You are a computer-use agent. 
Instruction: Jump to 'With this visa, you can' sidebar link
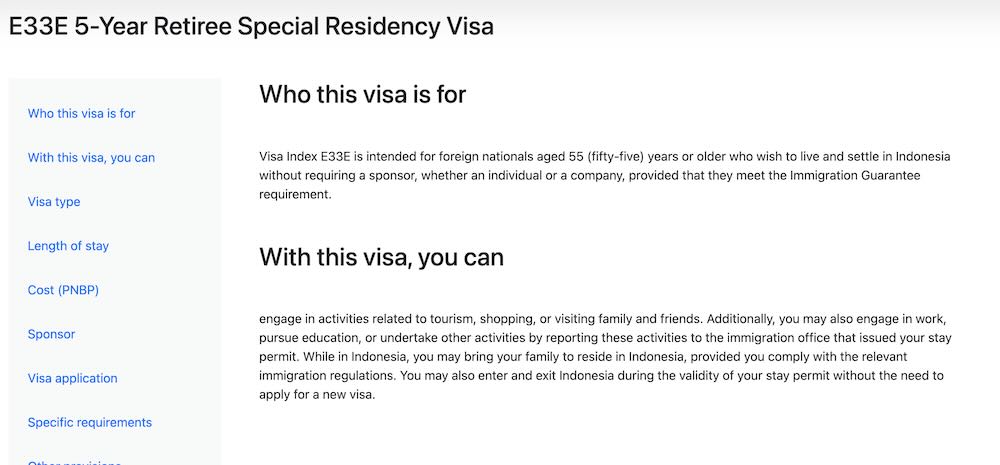[91, 158]
